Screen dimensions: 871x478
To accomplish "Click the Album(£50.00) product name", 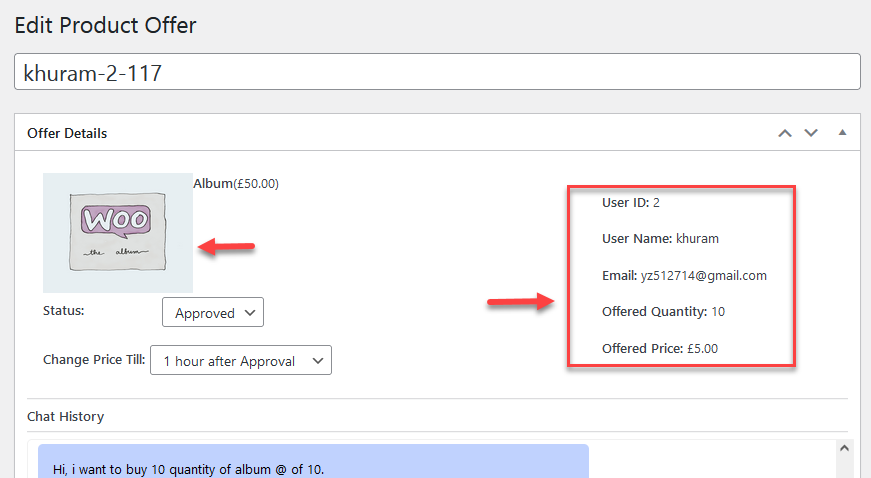I will pos(236,184).
